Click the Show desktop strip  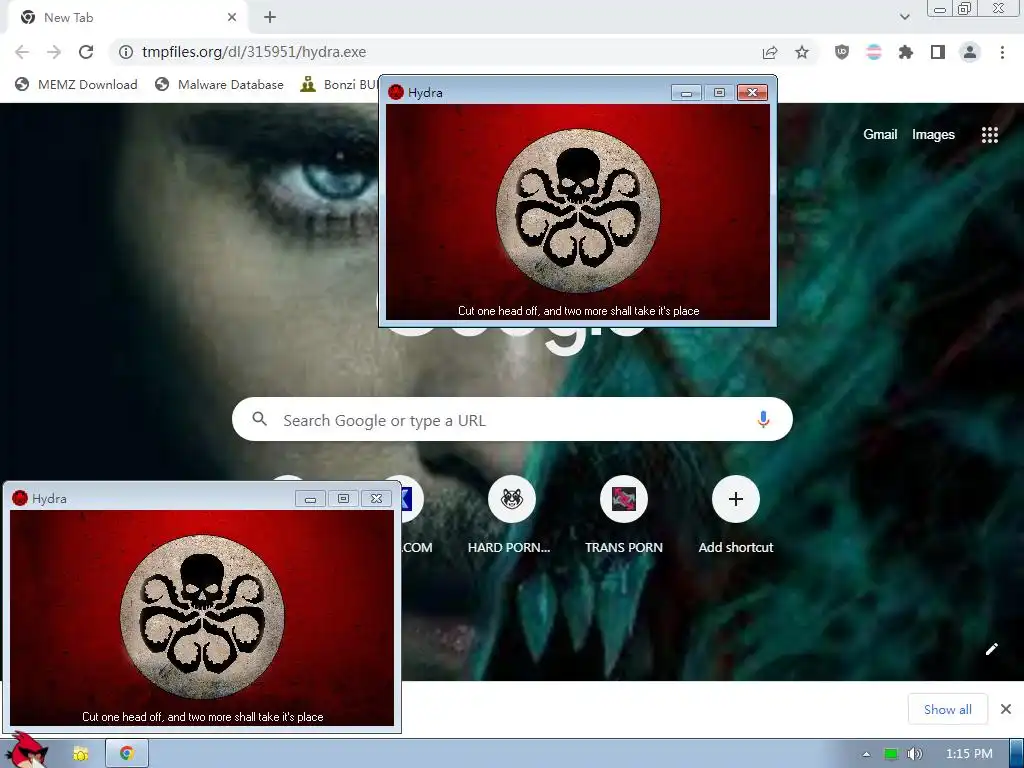click(1017, 754)
